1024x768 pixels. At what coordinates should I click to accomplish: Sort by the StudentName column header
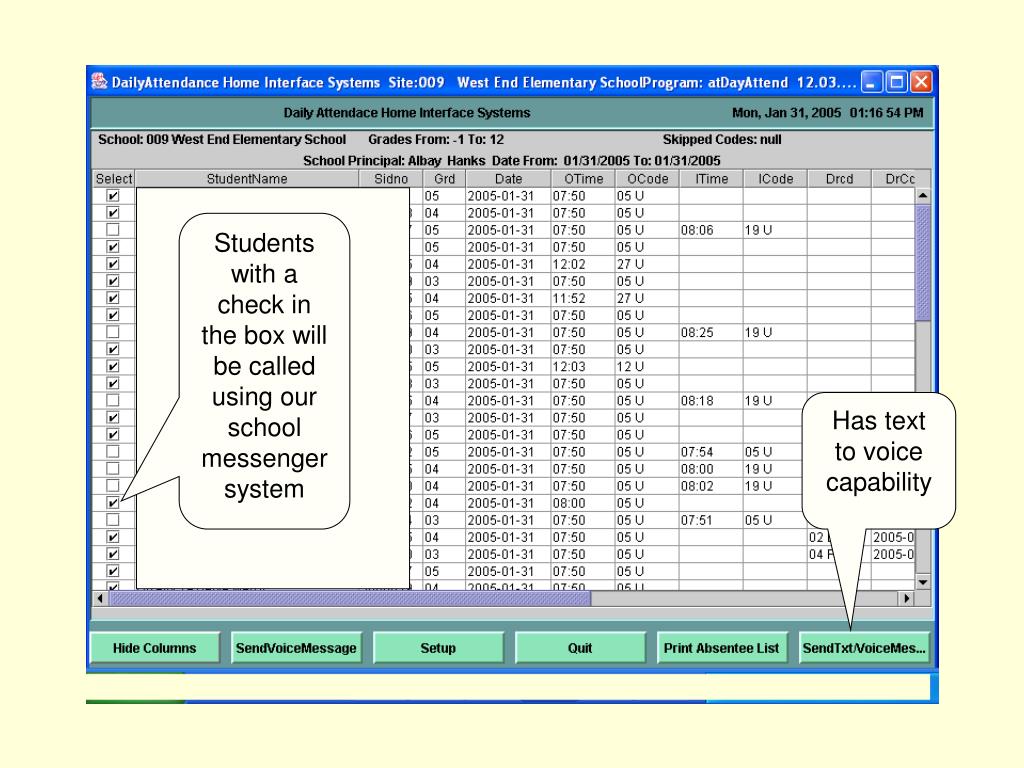point(247,179)
